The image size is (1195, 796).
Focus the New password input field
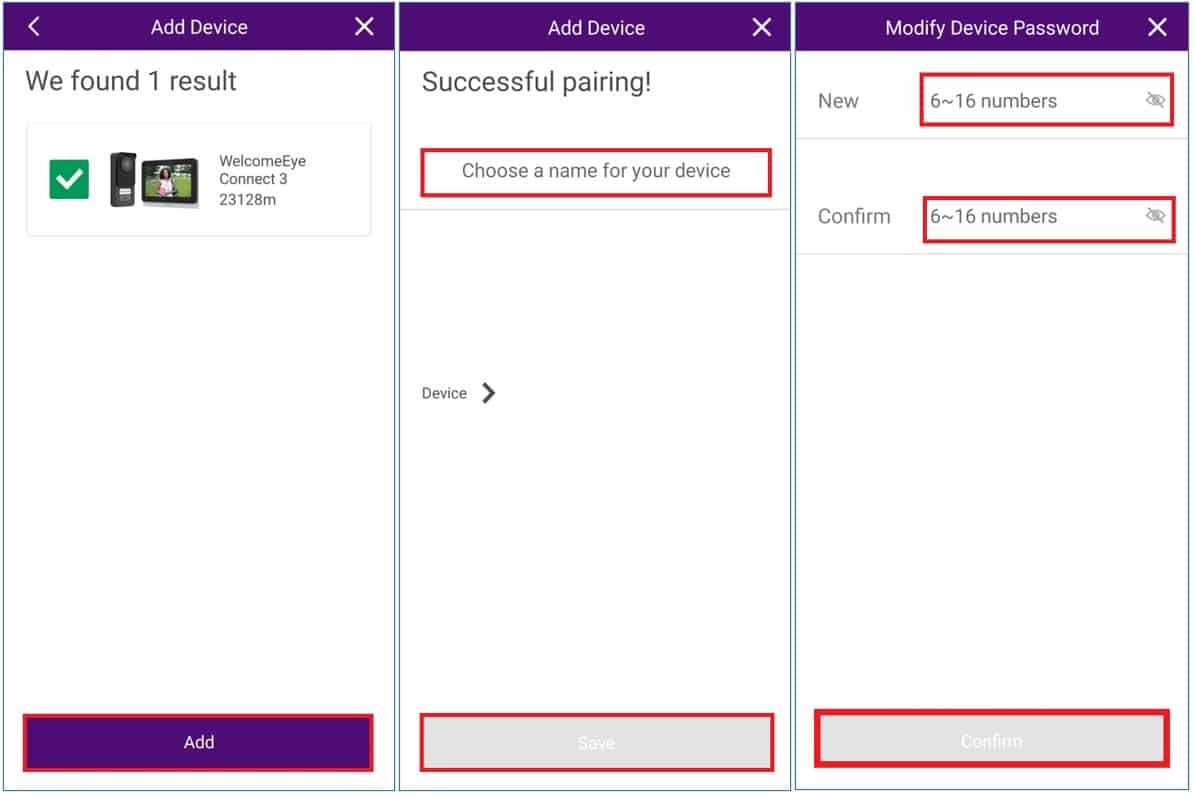(x=1046, y=100)
